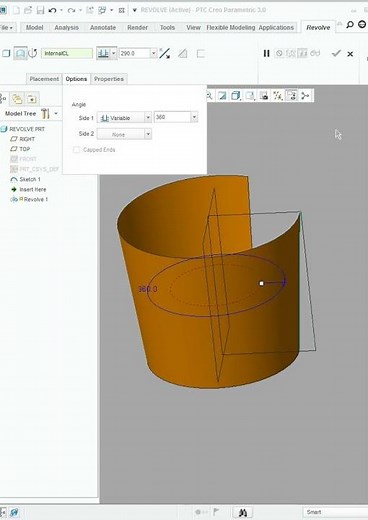Viewport: 368px width, 520px height.
Task: Open the Model Tree show dropdown arrow
Action: pos(56,114)
